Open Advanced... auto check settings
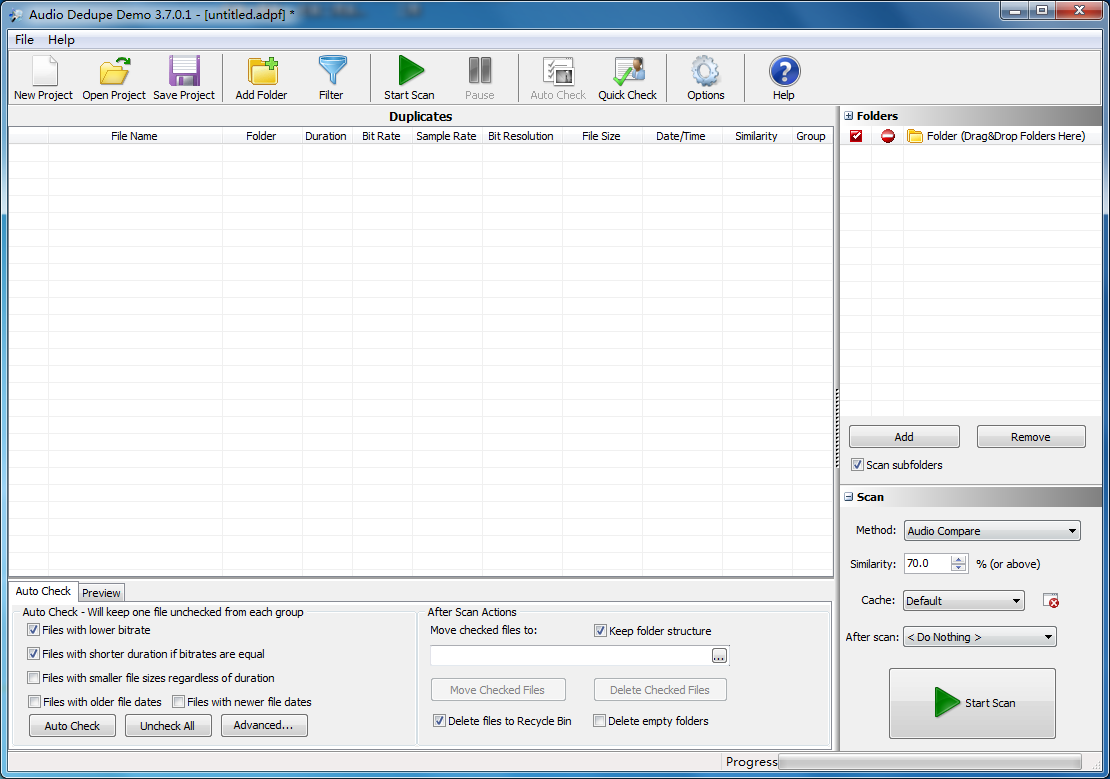The height and width of the screenshot is (779, 1110). point(264,725)
